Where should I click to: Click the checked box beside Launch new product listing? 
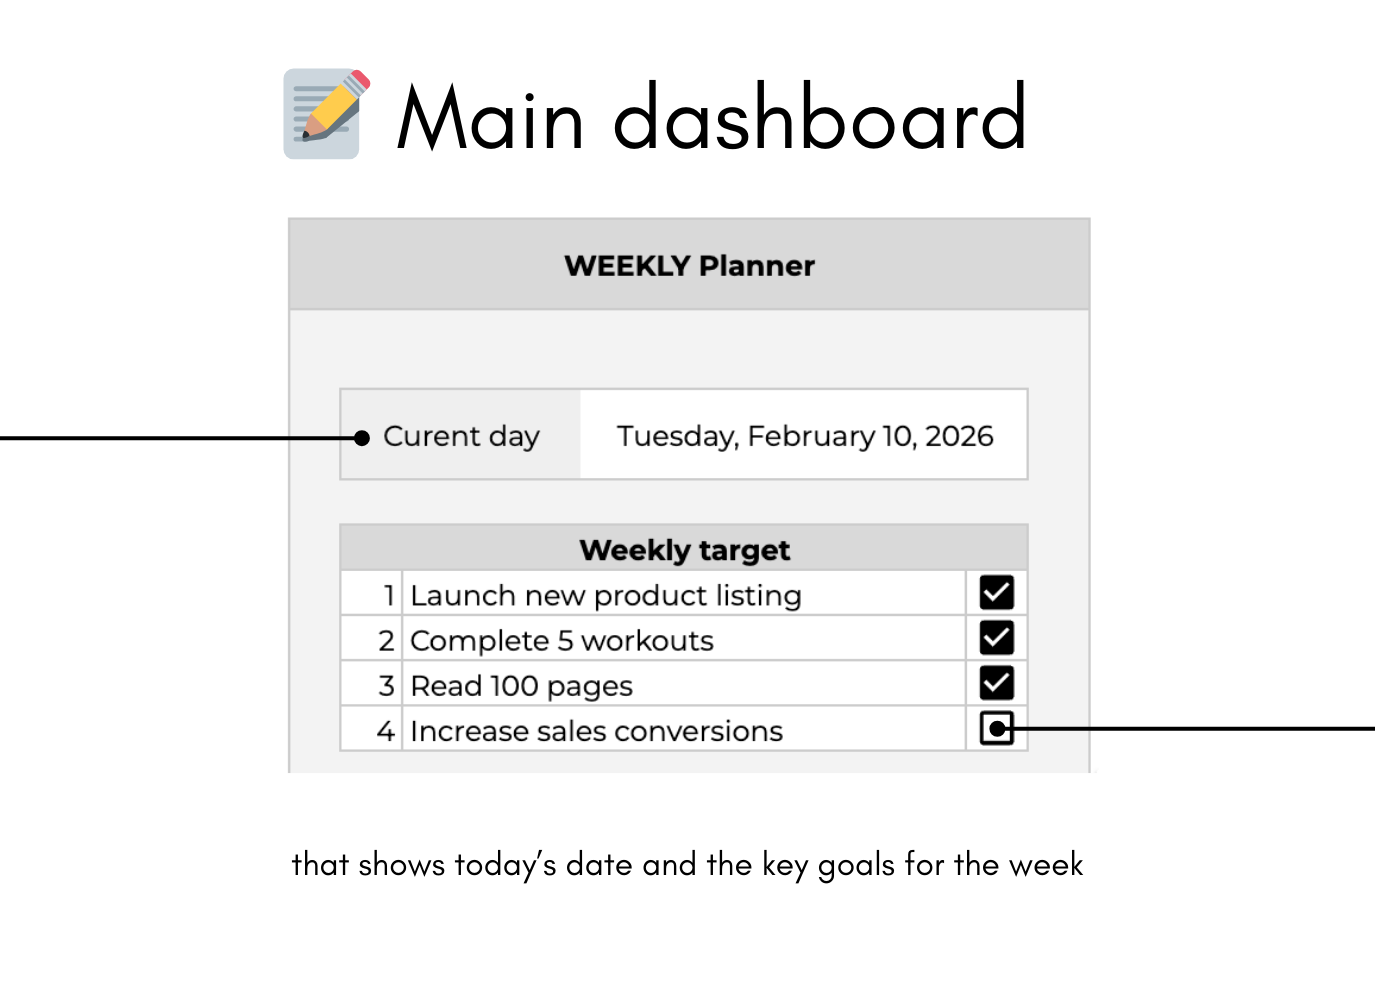click(996, 593)
